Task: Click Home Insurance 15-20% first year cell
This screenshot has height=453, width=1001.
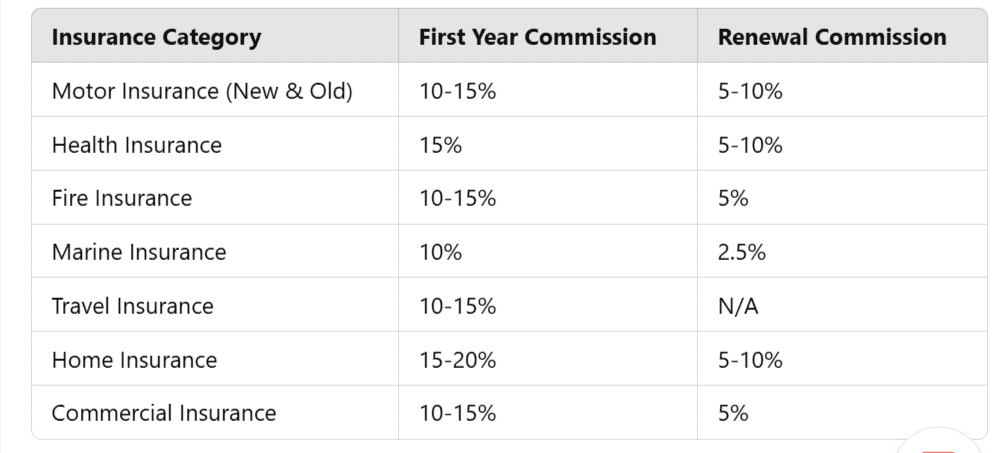Action: (458, 360)
